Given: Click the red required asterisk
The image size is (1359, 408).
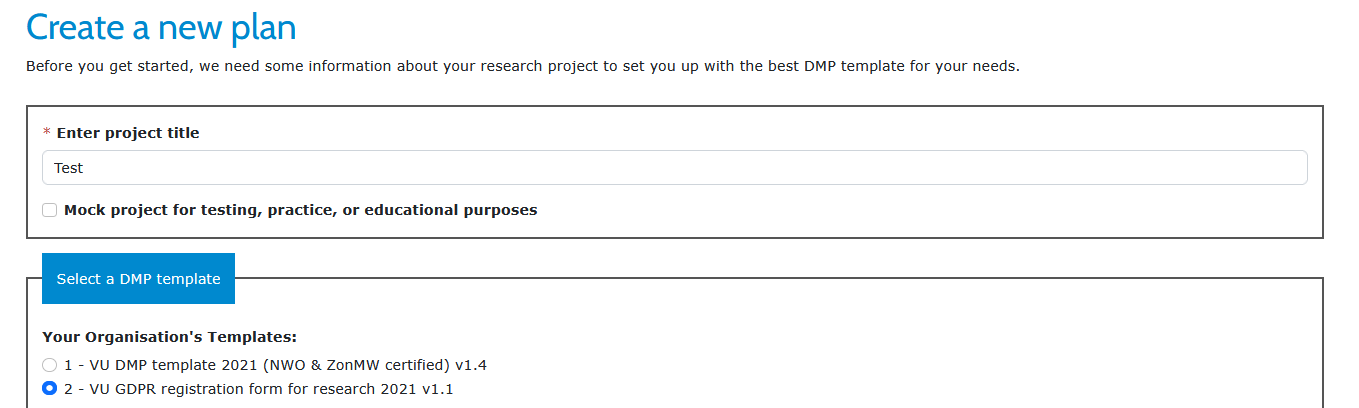Looking at the screenshot, I should (47, 133).
